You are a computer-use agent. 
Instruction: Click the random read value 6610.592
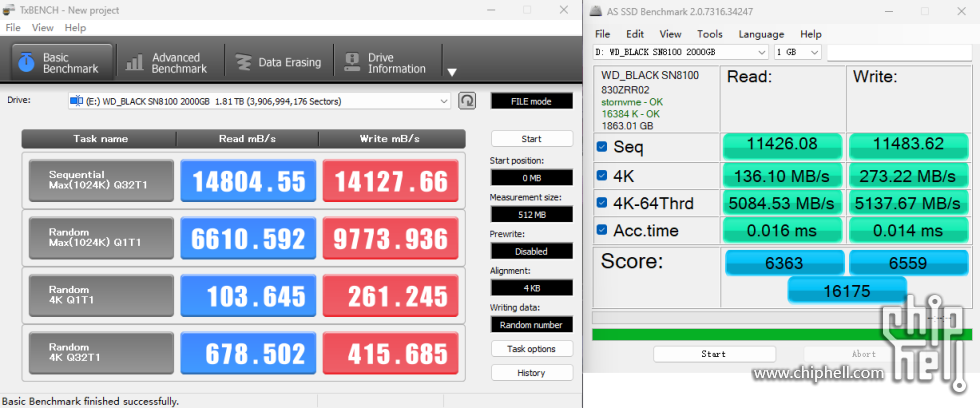(248, 238)
